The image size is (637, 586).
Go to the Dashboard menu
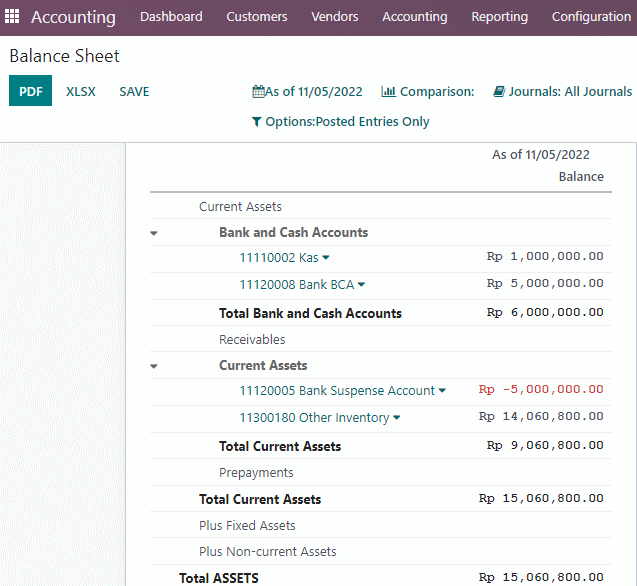[171, 17]
